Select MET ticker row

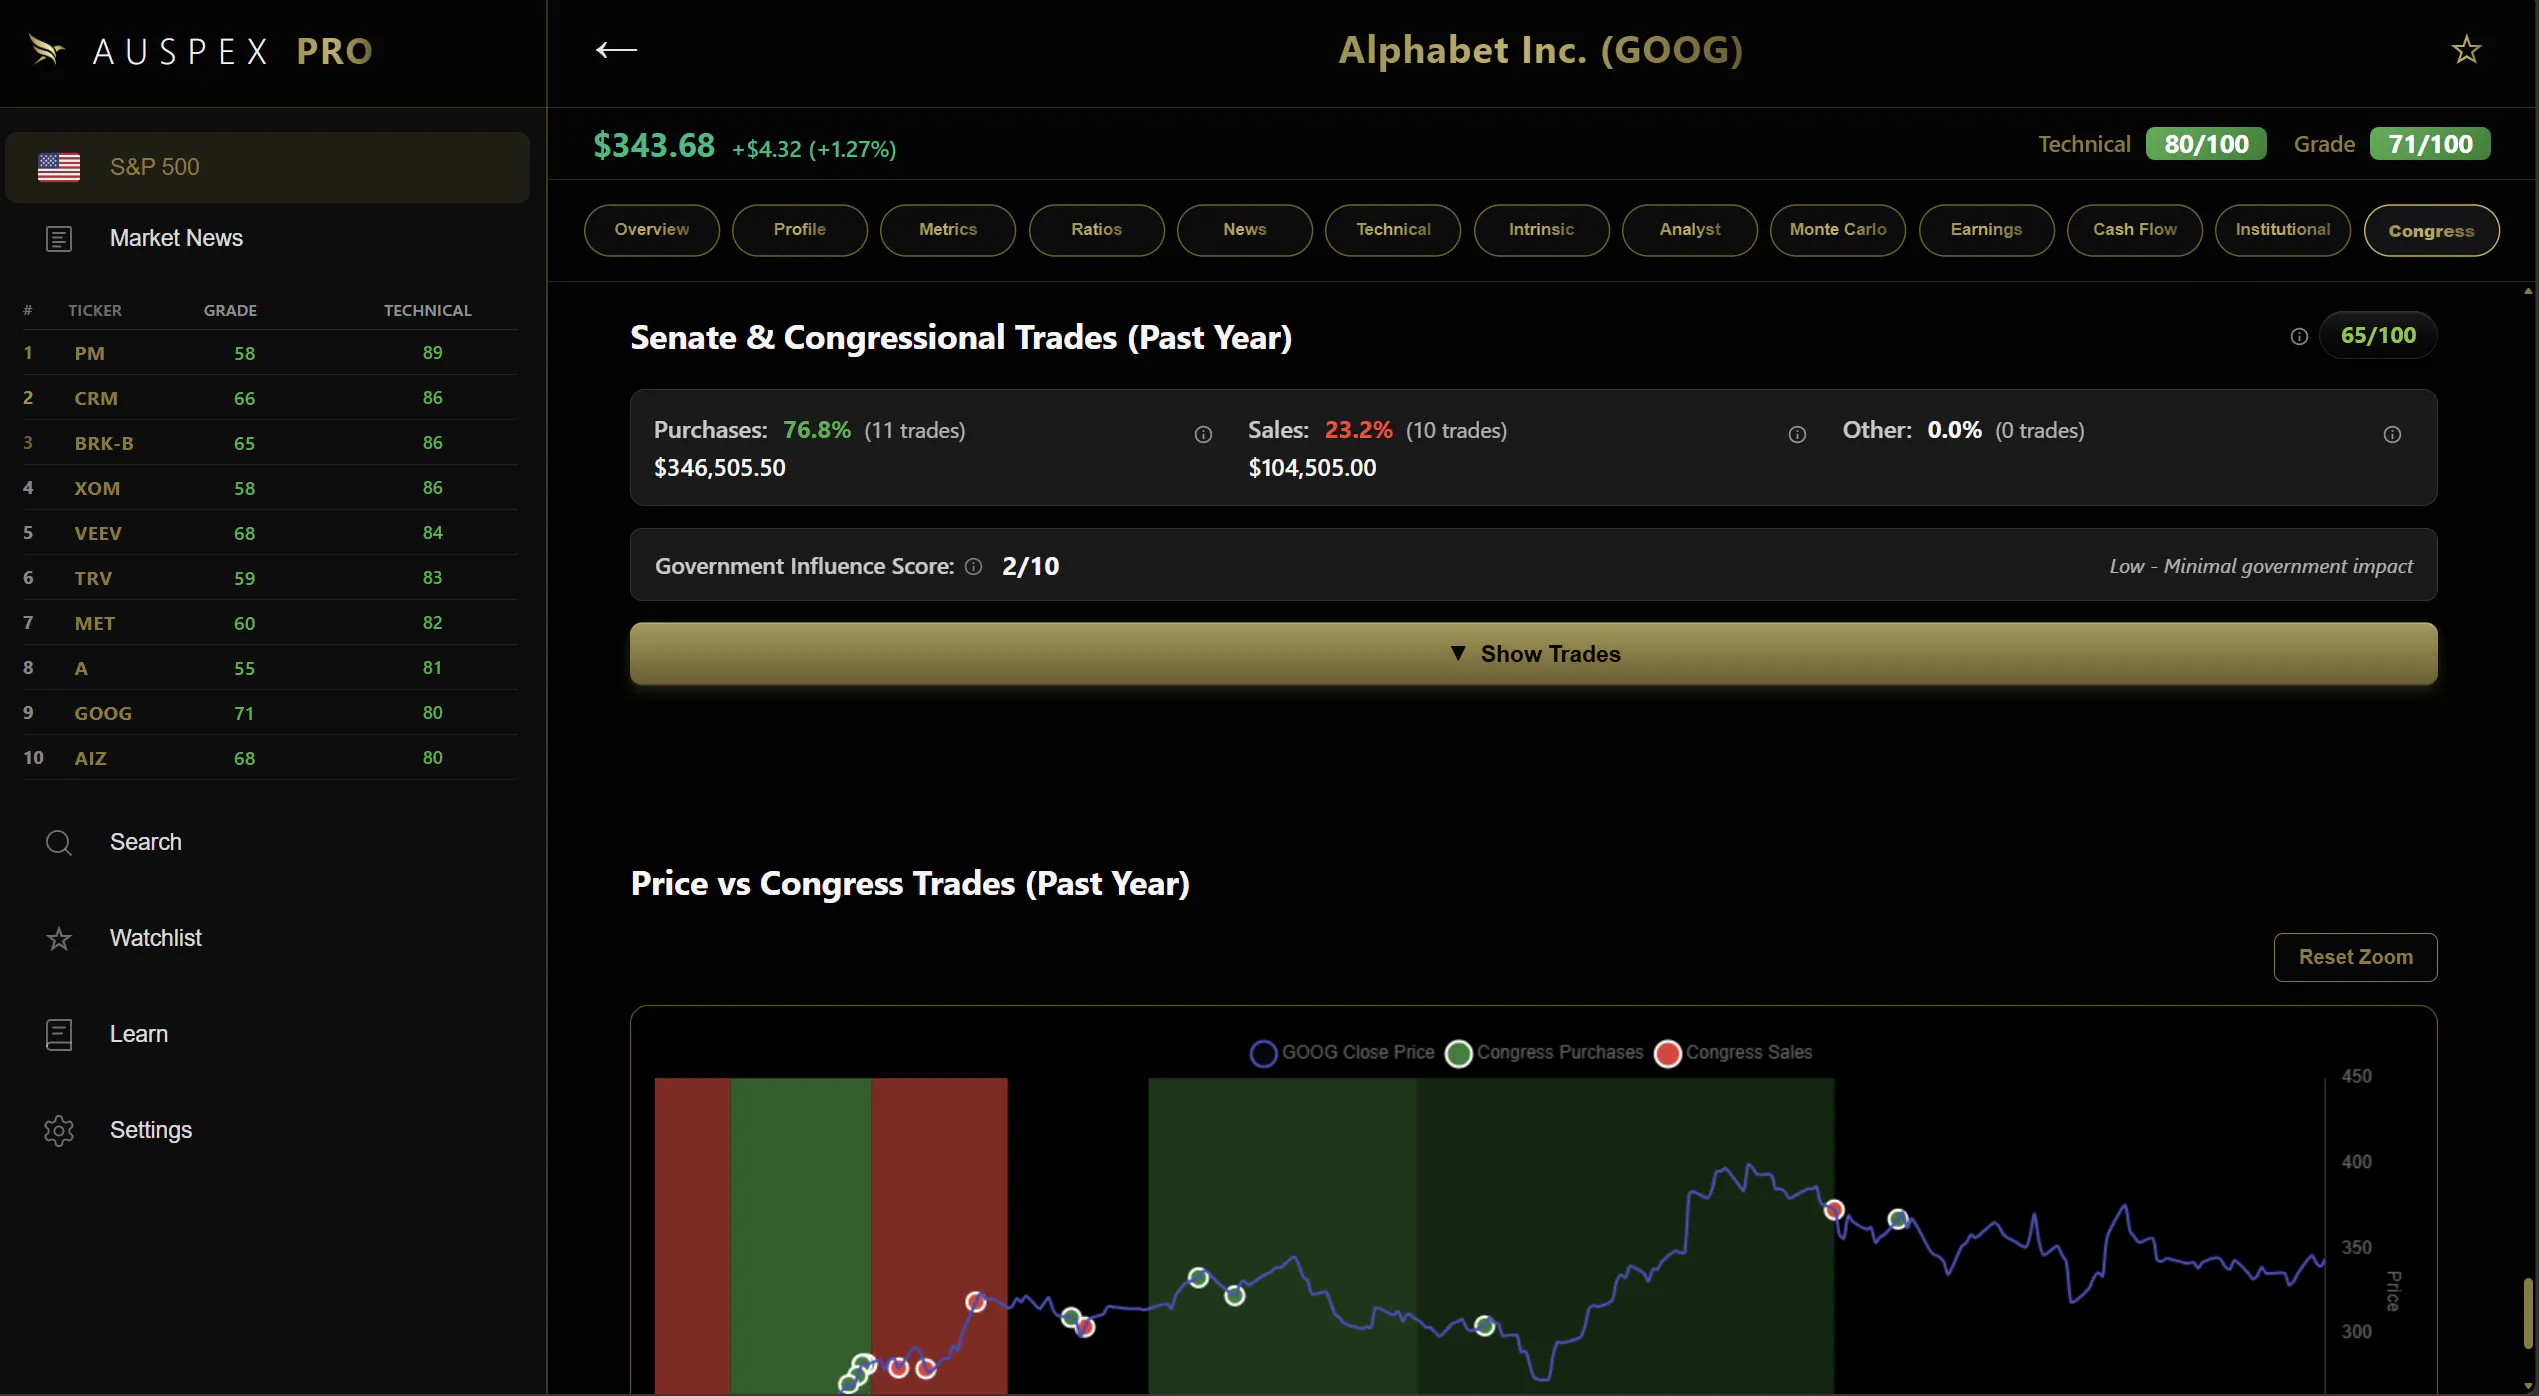point(270,623)
